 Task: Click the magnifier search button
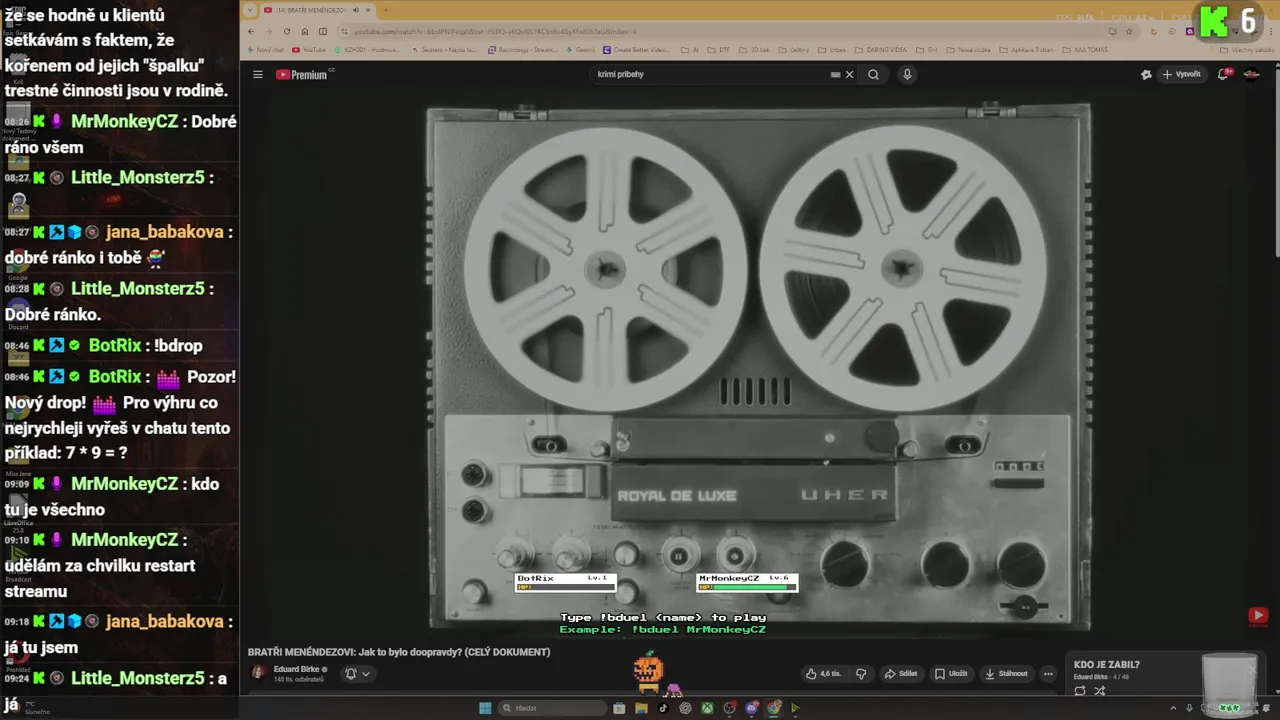tap(873, 75)
